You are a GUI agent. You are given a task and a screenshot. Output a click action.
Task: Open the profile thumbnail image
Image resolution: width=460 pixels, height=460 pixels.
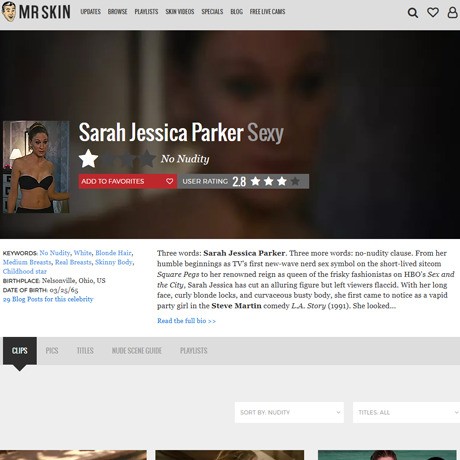click(x=36, y=167)
